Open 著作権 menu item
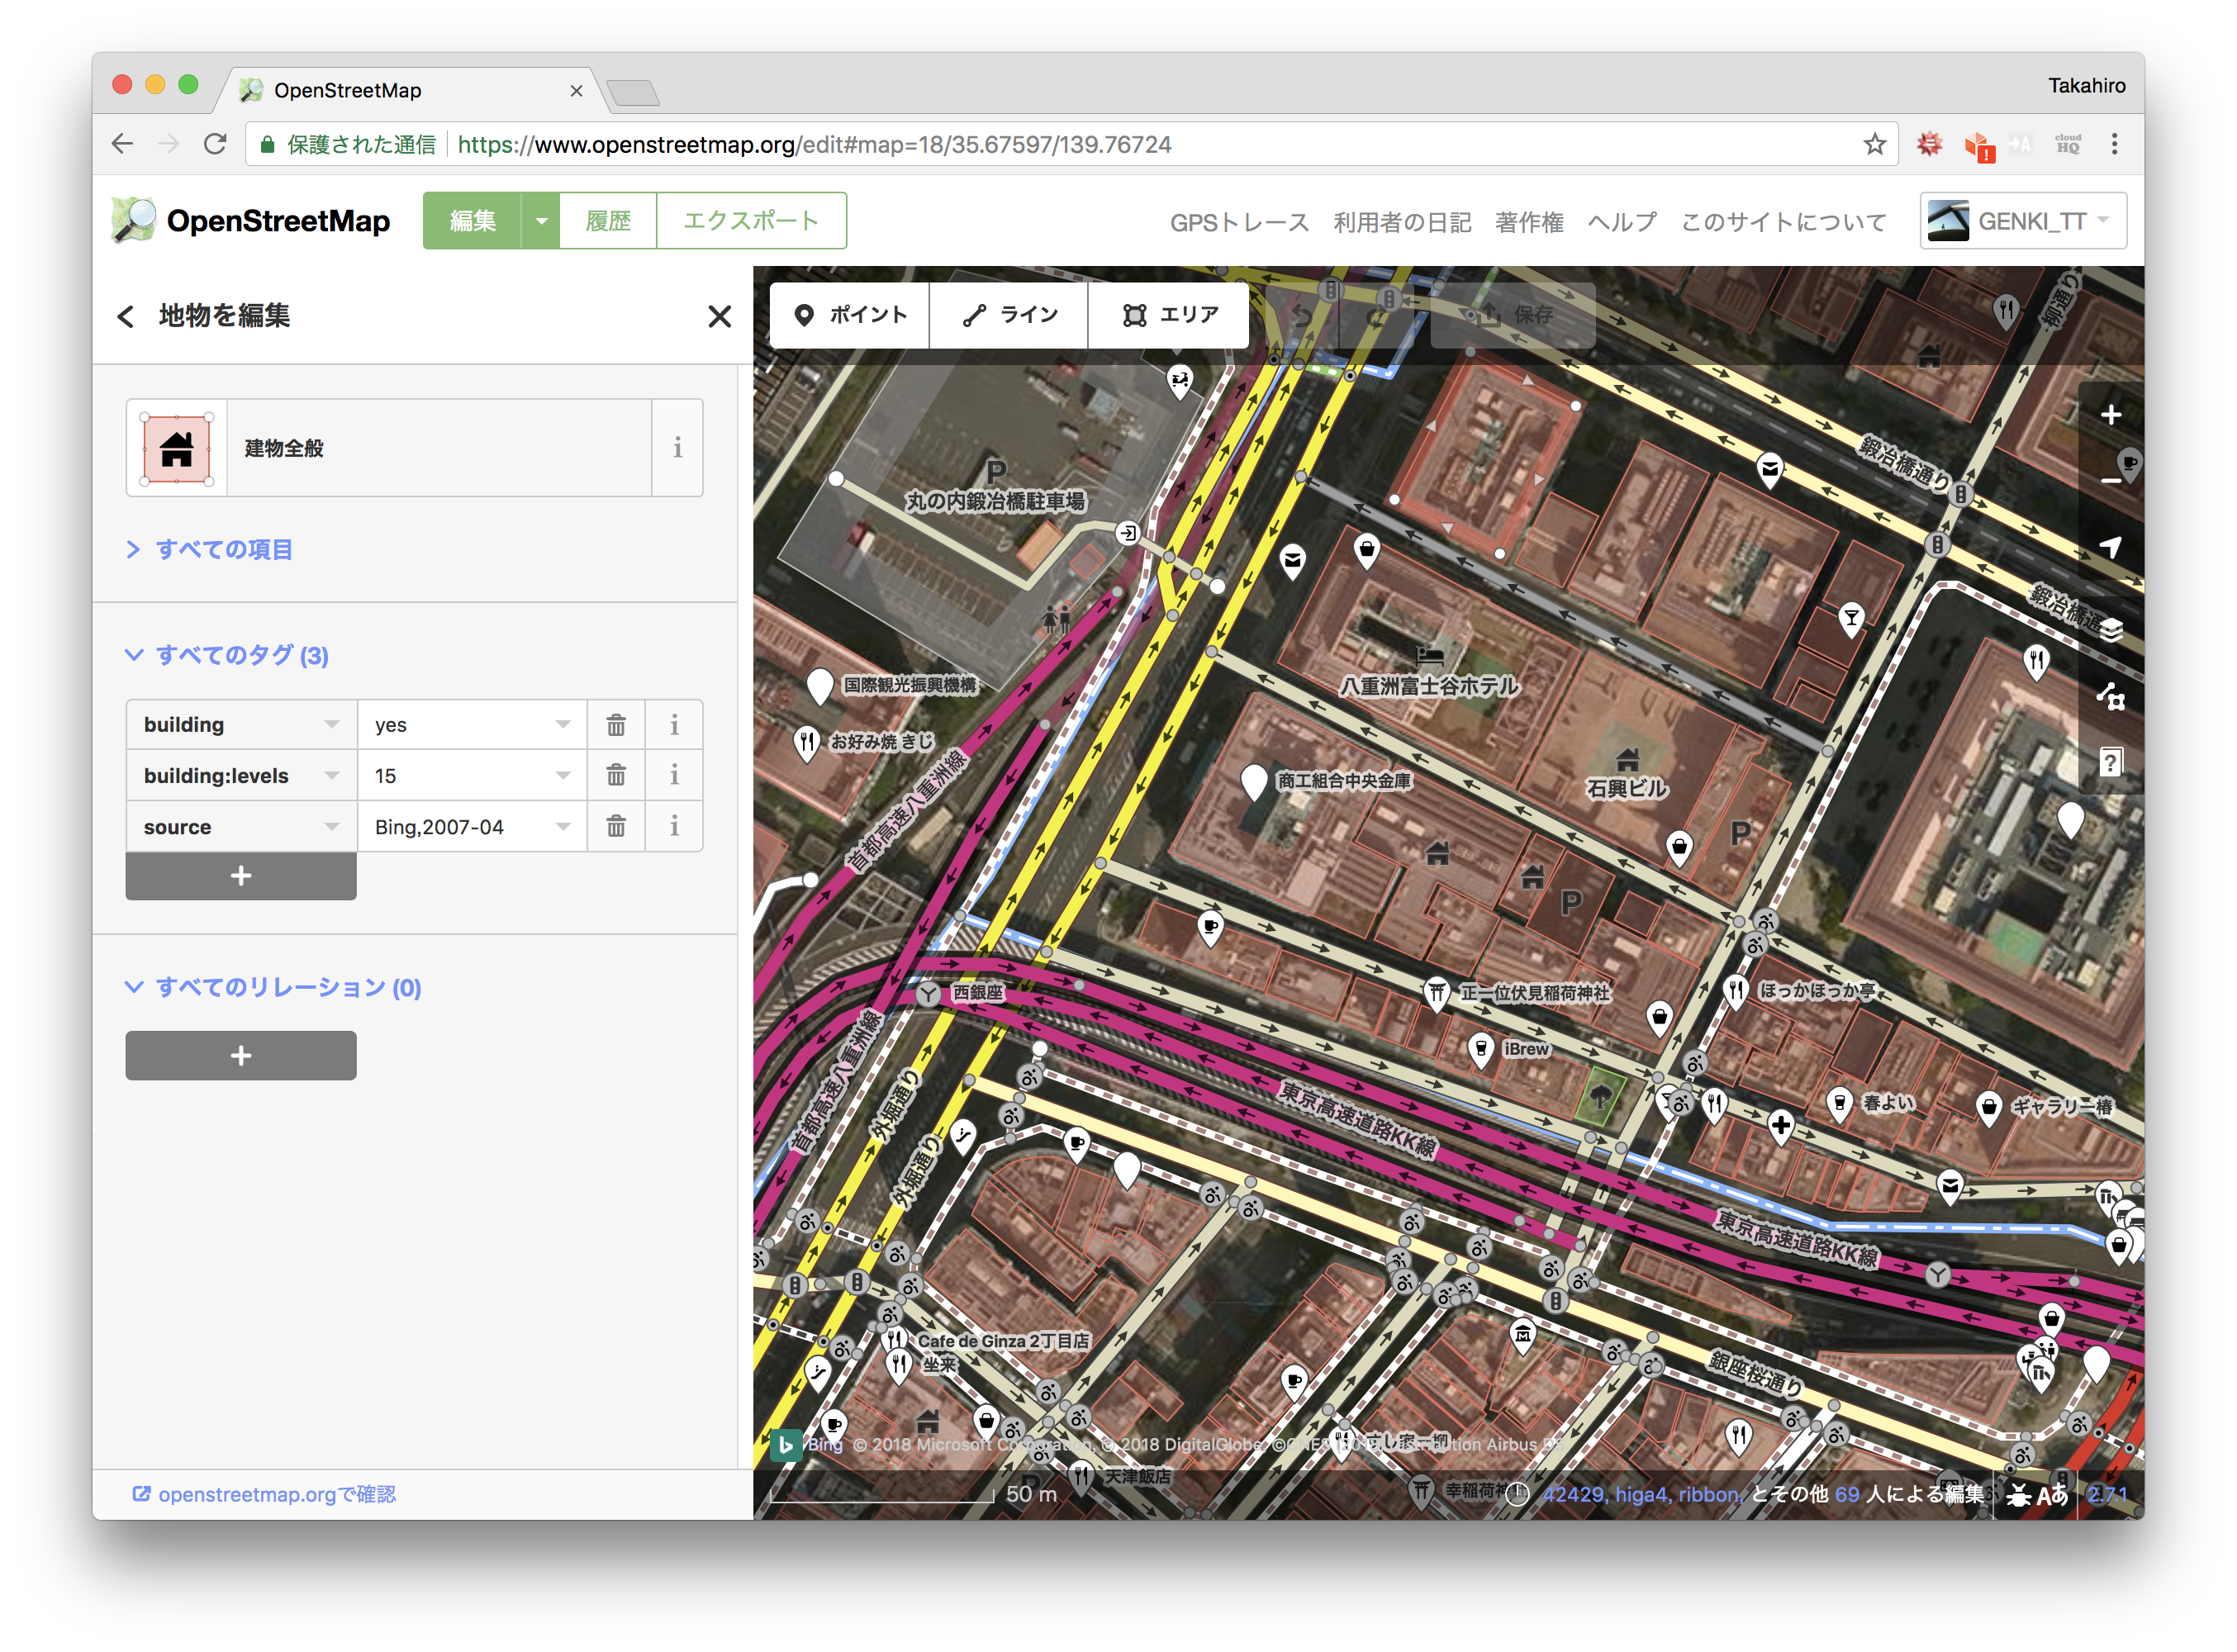2237x1652 pixels. (x=1529, y=222)
